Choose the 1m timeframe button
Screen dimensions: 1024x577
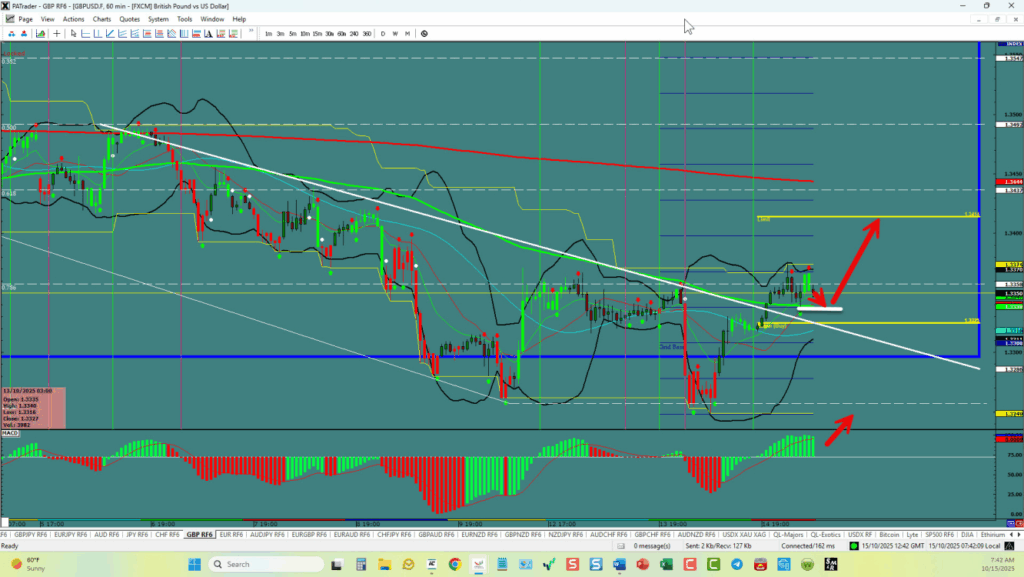tap(268, 33)
